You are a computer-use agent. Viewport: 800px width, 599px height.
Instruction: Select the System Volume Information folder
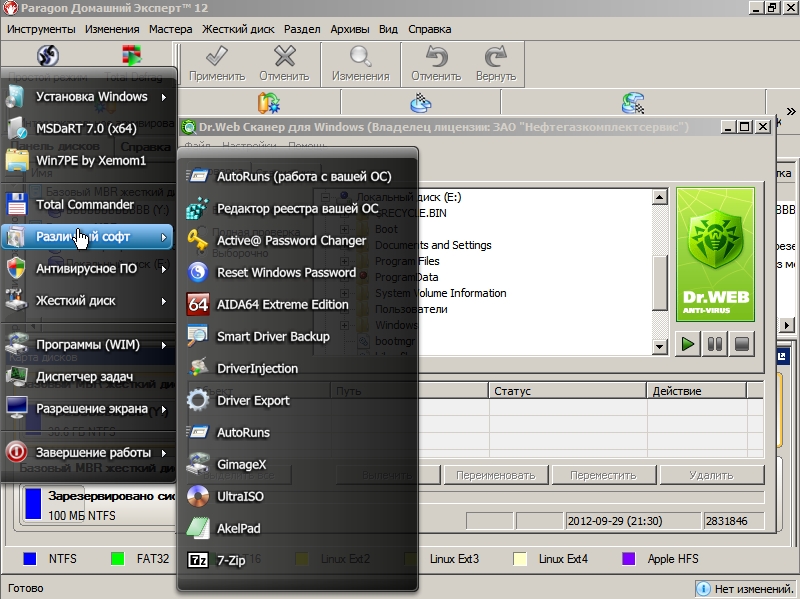pos(440,293)
